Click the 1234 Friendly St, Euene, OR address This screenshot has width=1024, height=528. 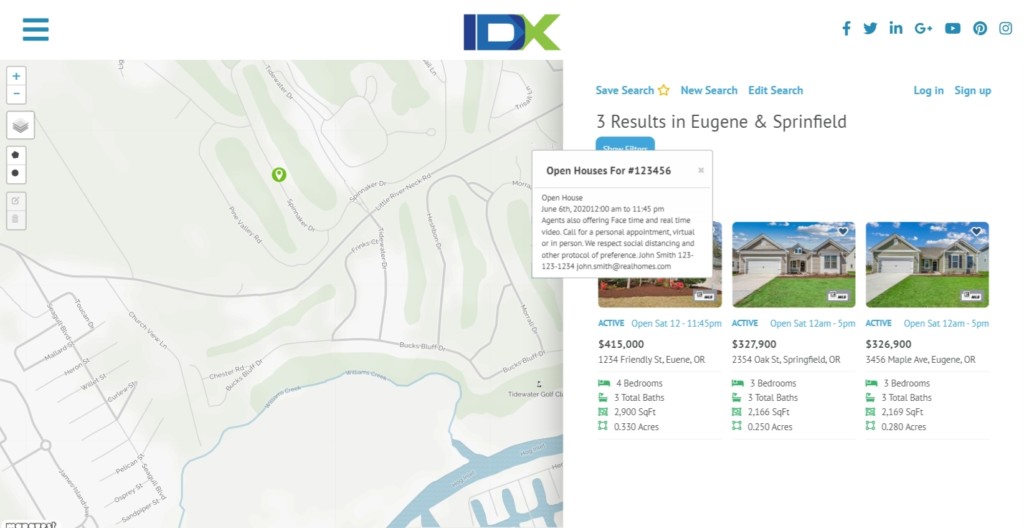652,359
